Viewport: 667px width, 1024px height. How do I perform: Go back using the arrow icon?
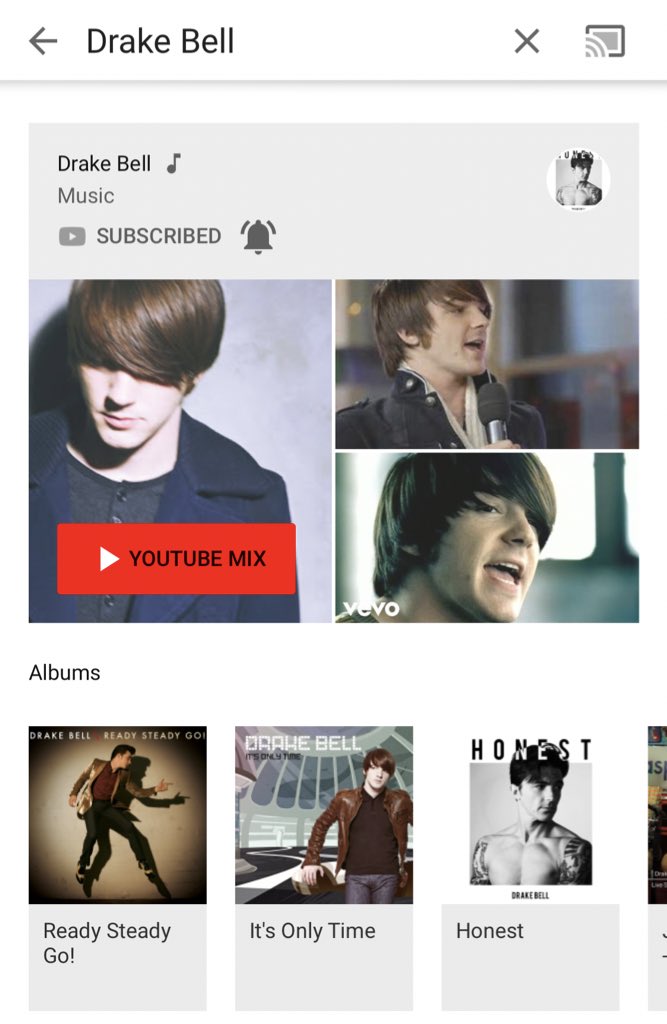(43, 41)
